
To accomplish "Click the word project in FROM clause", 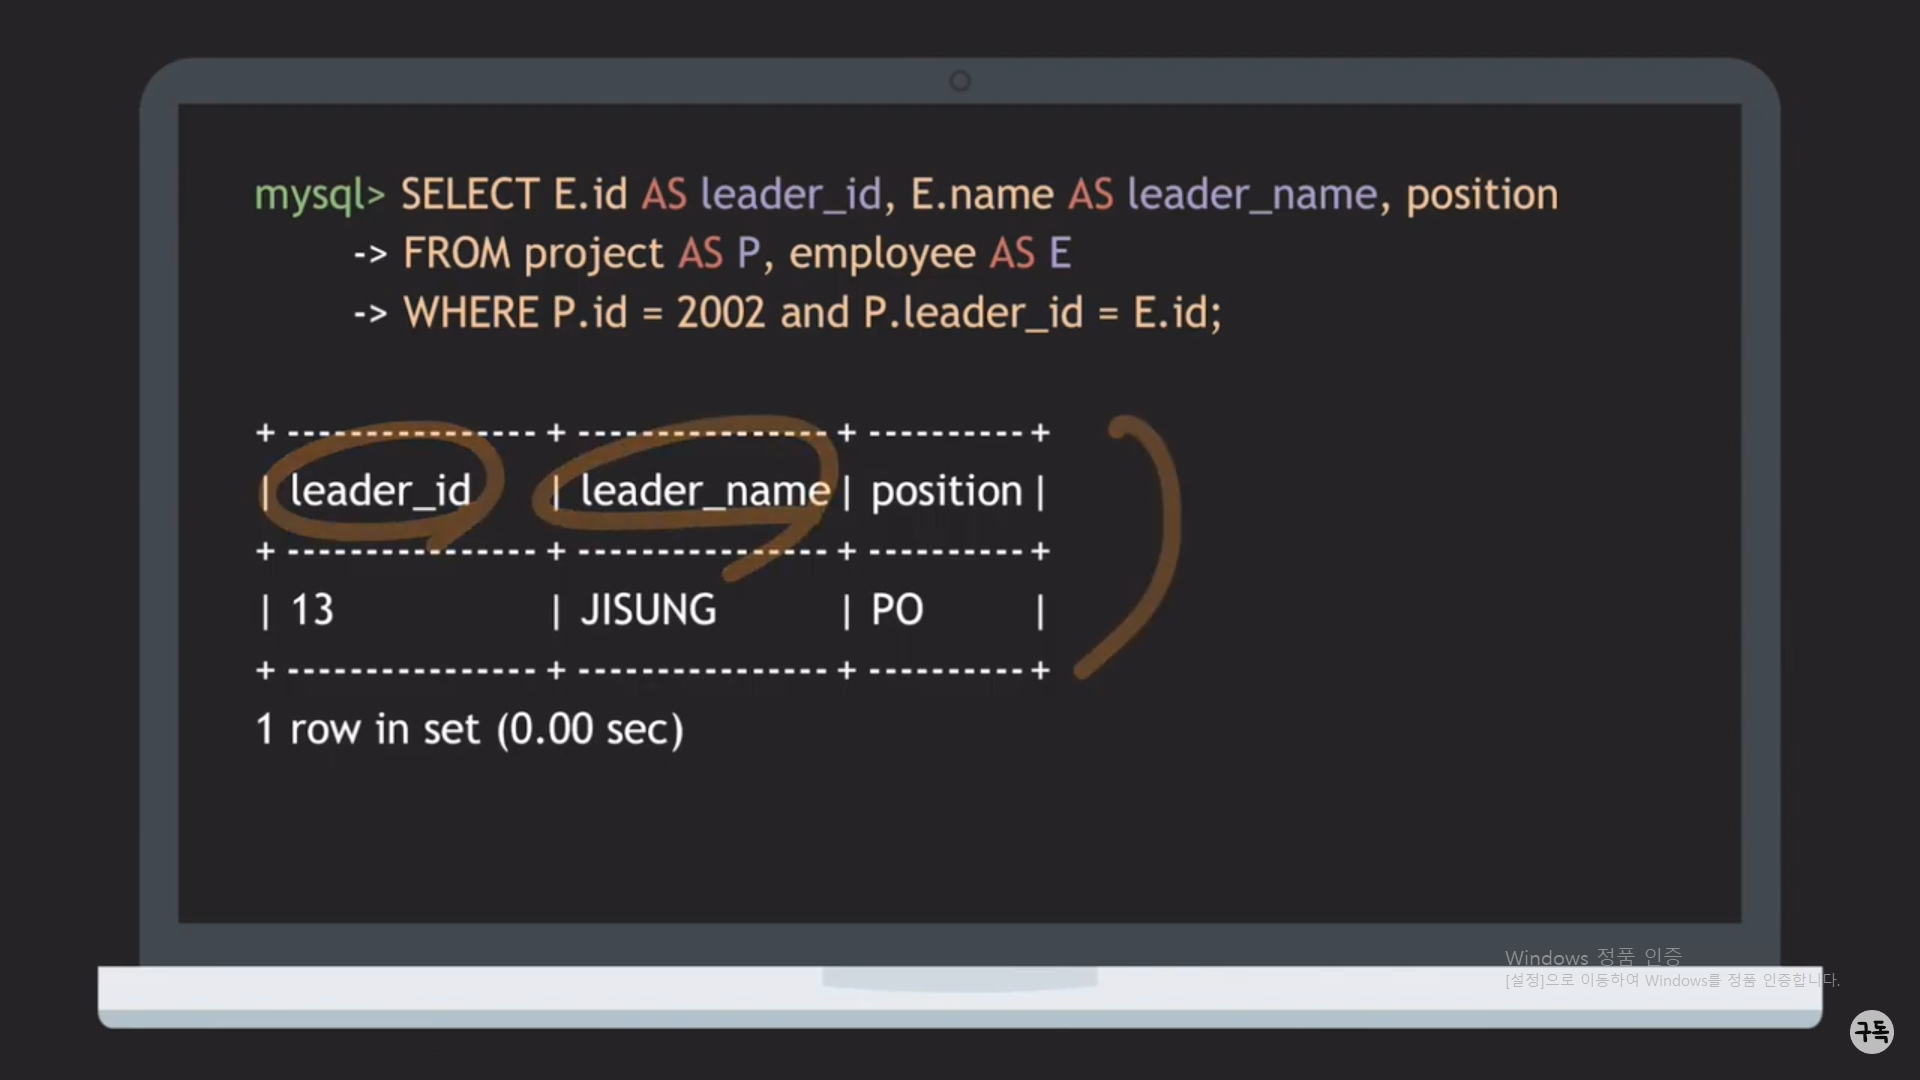I will point(593,254).
